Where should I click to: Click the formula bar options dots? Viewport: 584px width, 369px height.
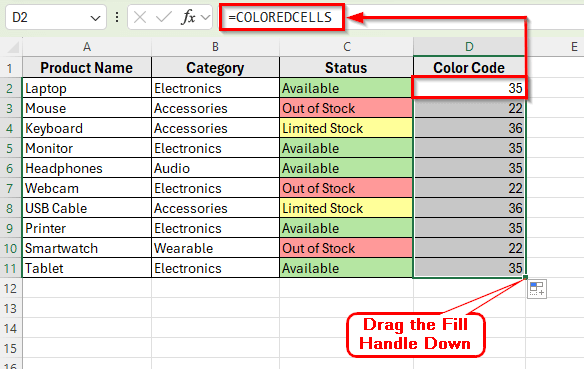click(x=117, y=17)
